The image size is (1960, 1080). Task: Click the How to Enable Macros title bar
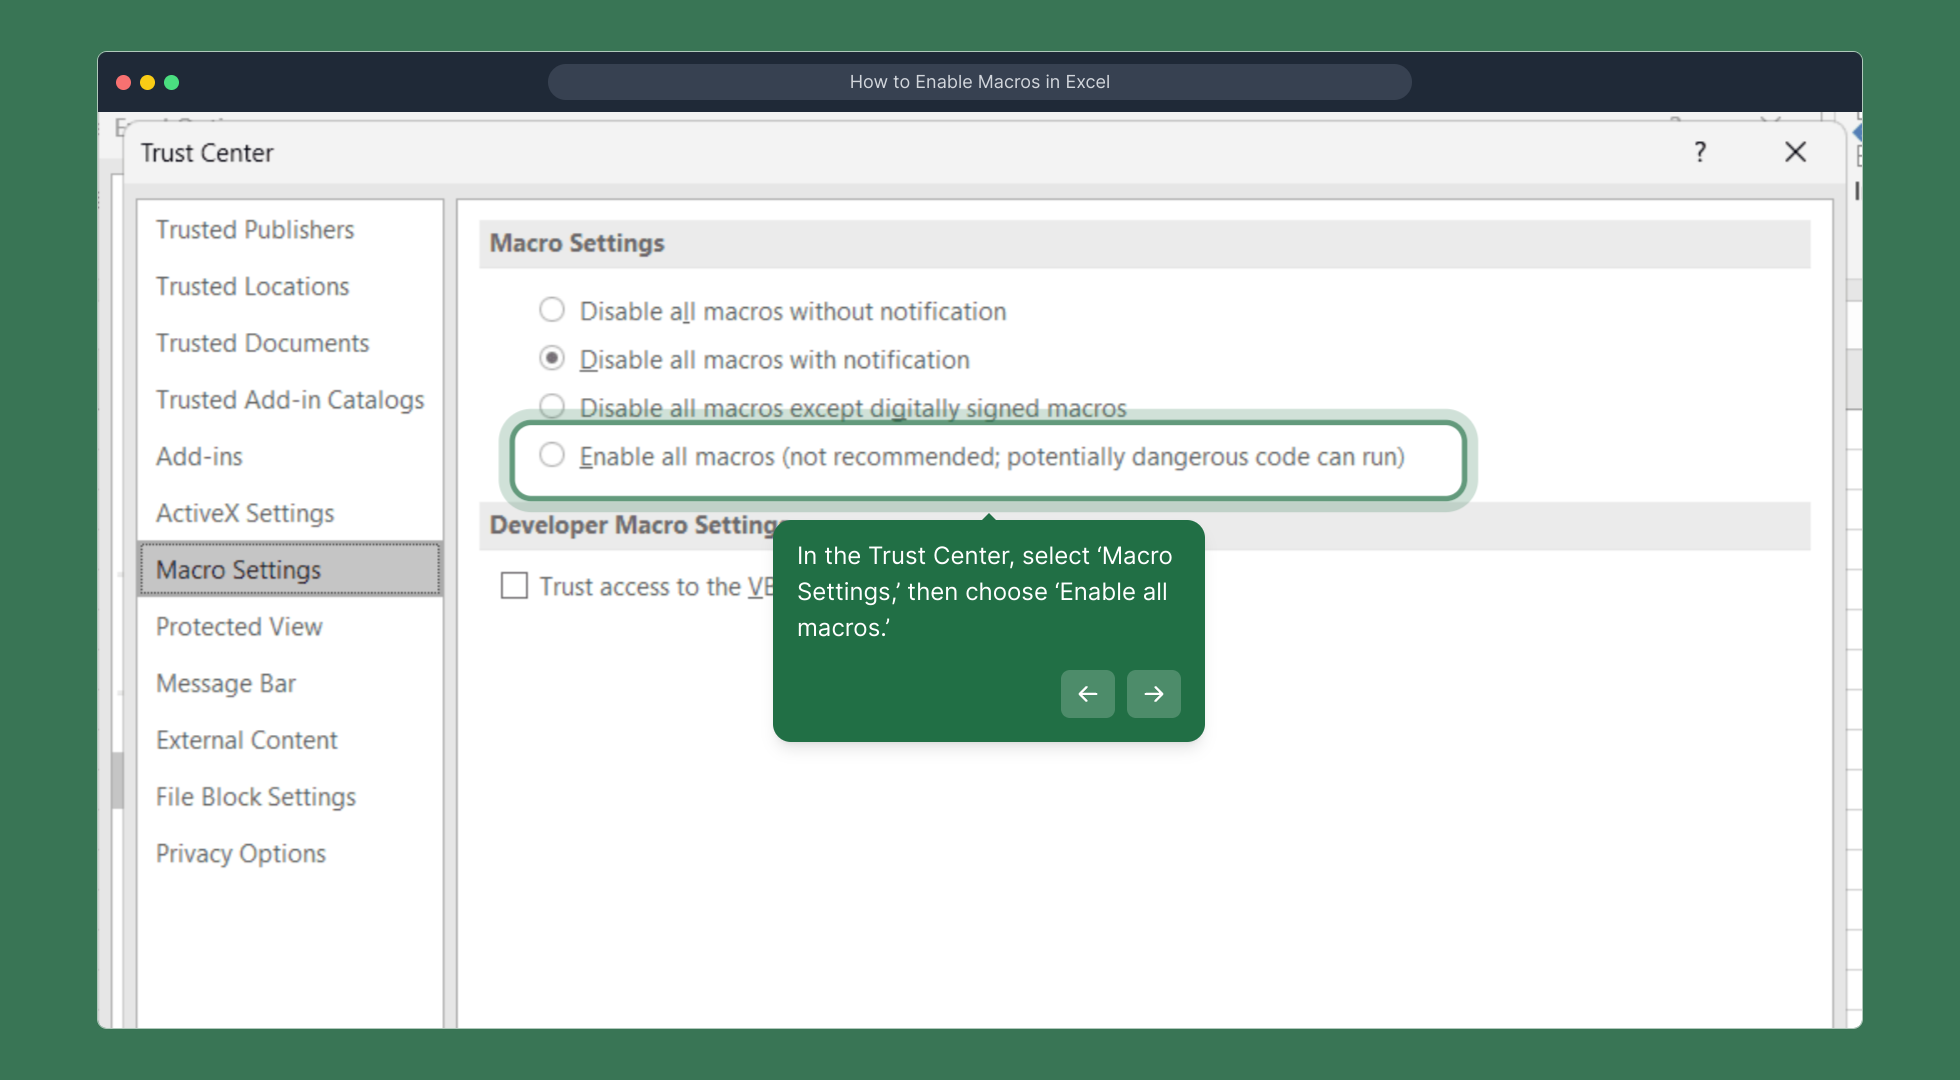coord(979,82)
